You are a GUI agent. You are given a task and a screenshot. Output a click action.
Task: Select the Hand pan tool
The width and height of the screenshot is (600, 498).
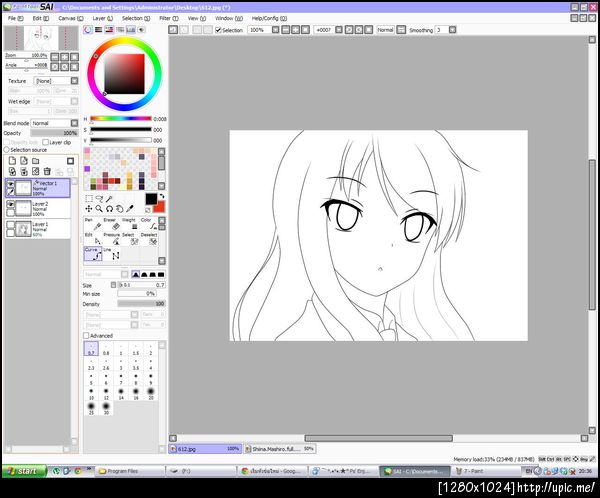pos(119,209)
